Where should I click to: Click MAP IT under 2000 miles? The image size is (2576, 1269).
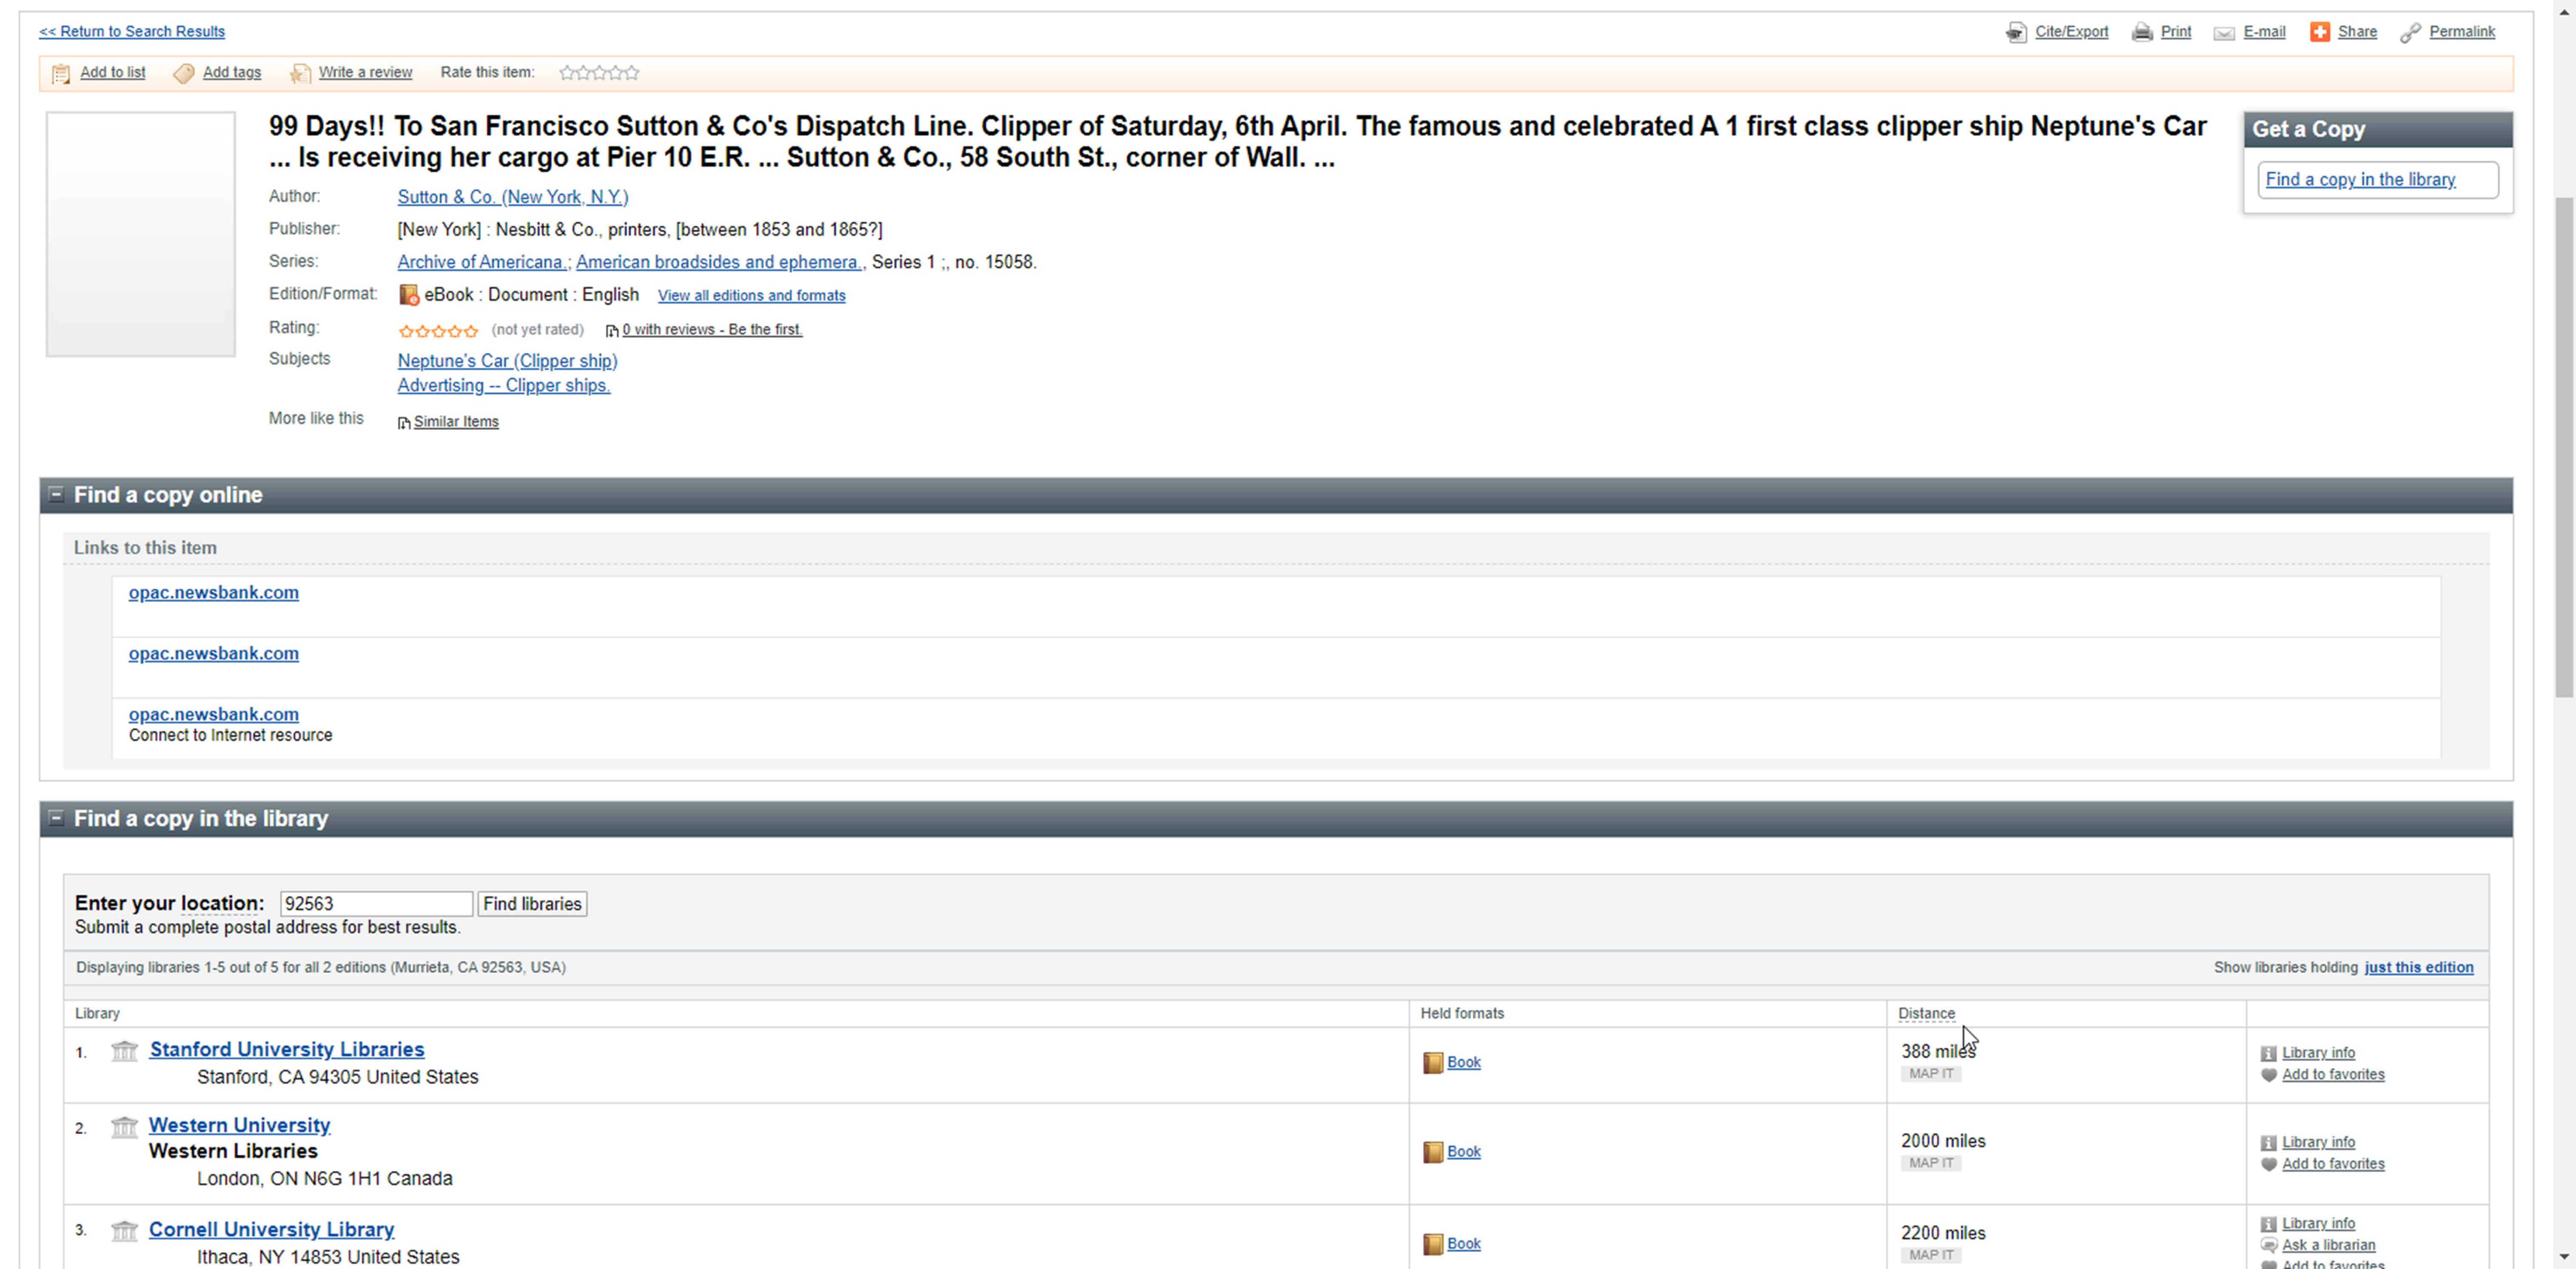(1931, 1164)
